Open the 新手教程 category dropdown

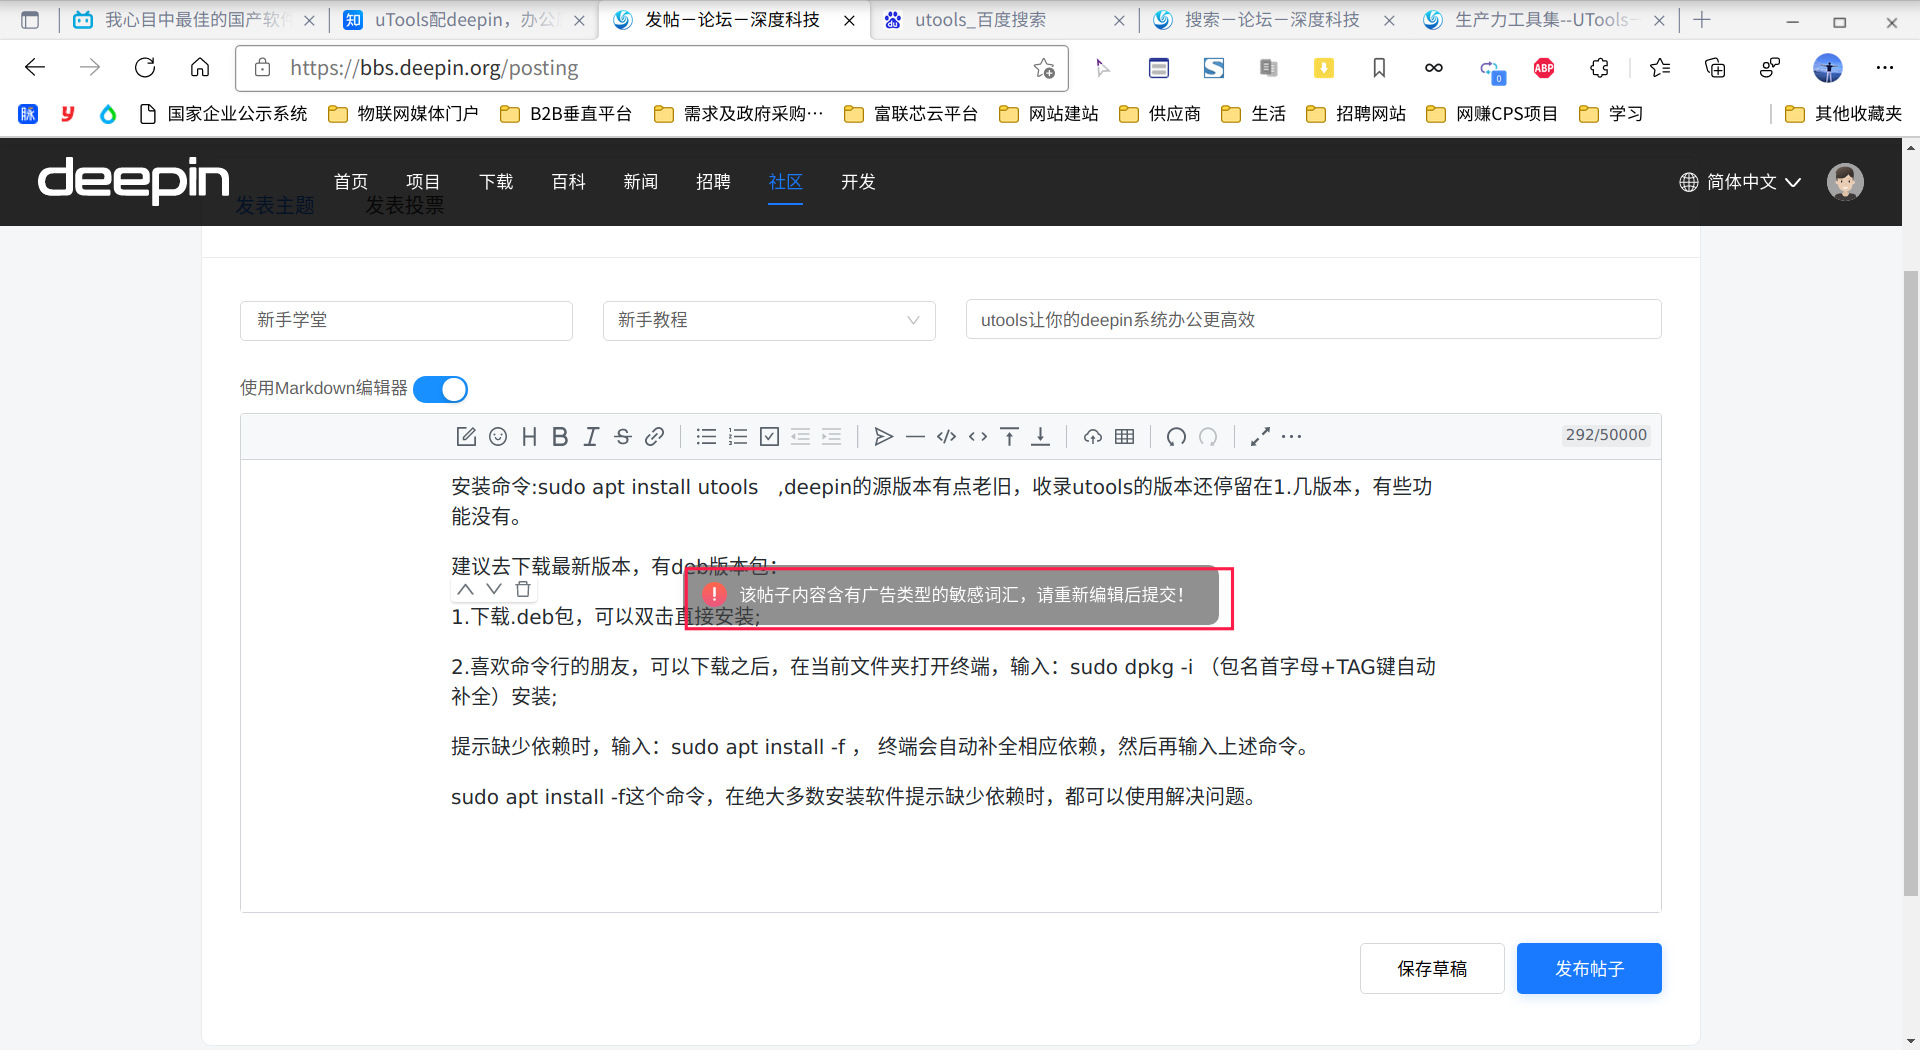click(768, 320)
